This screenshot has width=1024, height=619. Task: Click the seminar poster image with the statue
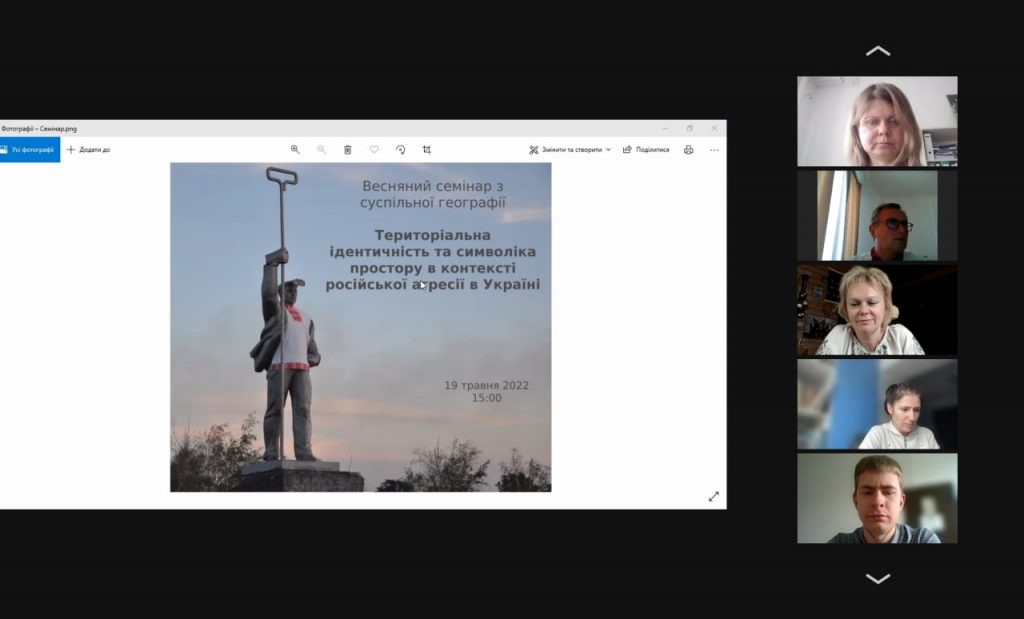pyautogui.click(x=360, y=327)
